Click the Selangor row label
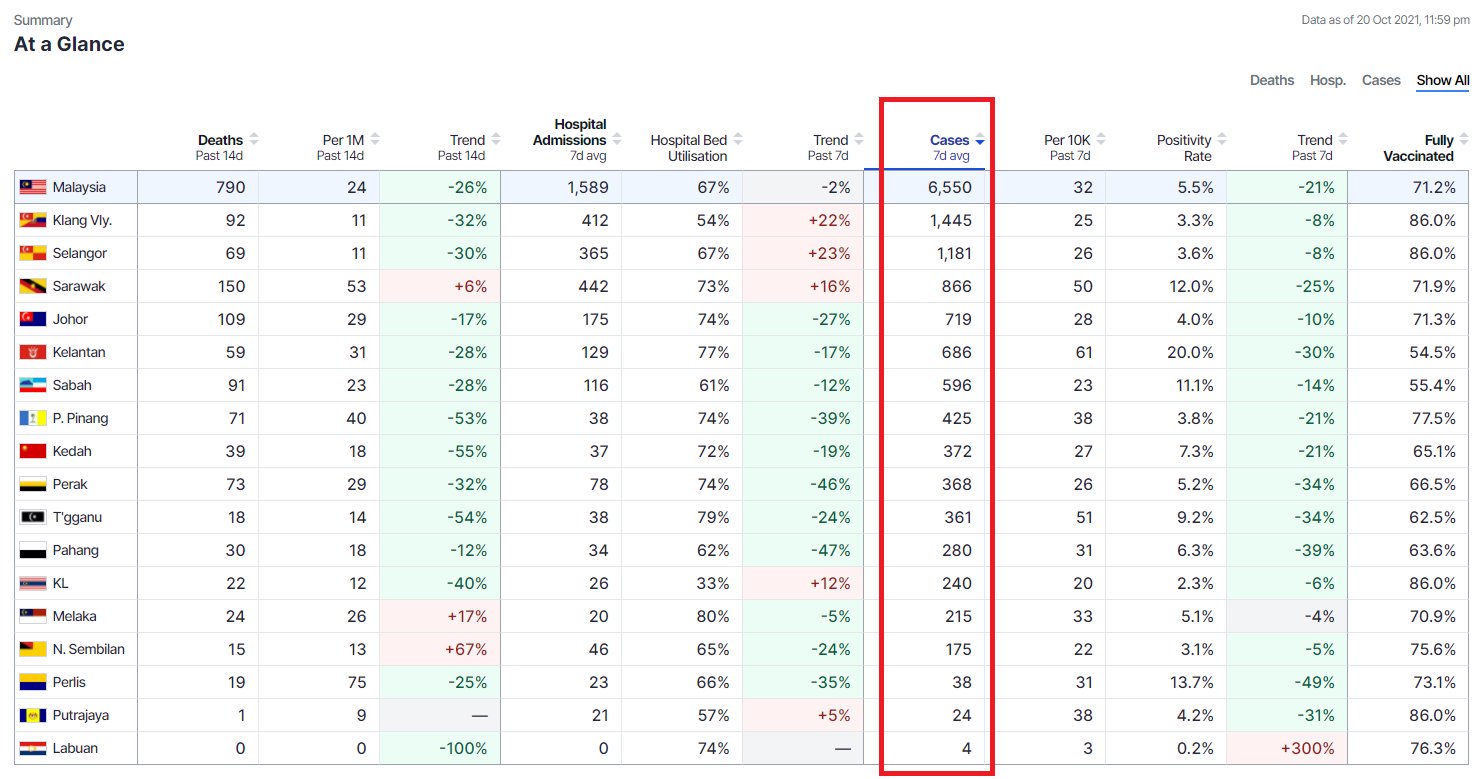 click(79, 253)
